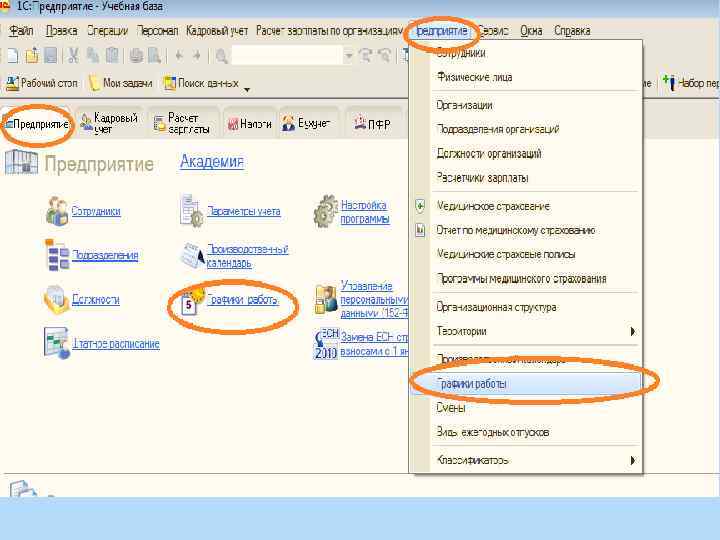Open the Правка menu
This screenshot has height=540, width=720.
(61, 31)
